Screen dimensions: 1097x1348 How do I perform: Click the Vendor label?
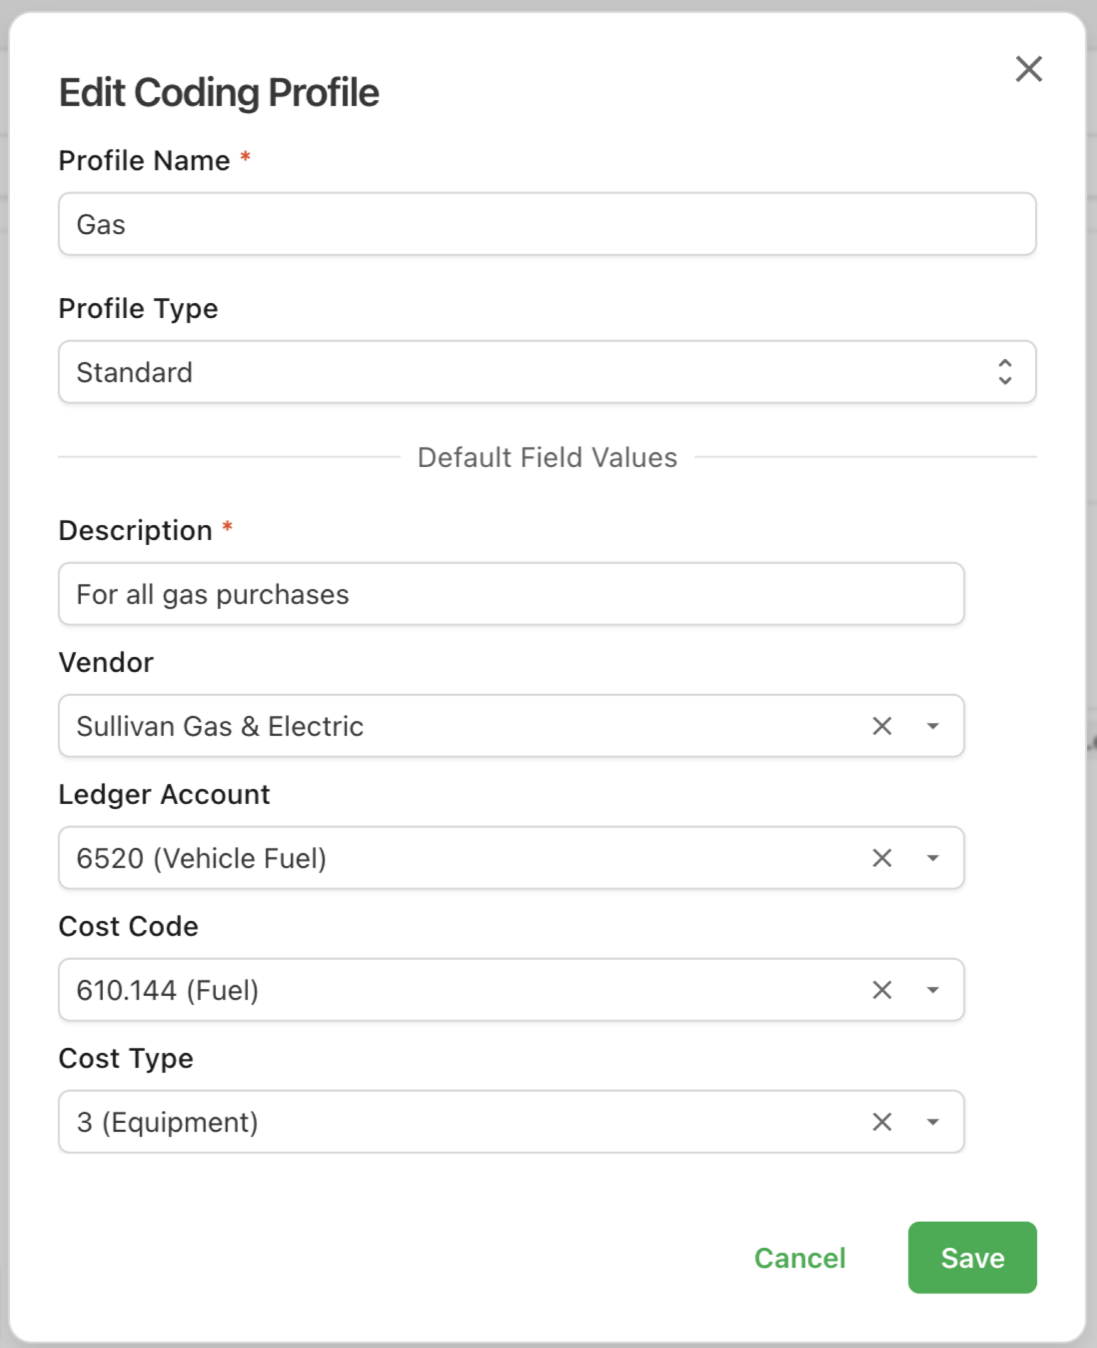click(x=106, y=662)
